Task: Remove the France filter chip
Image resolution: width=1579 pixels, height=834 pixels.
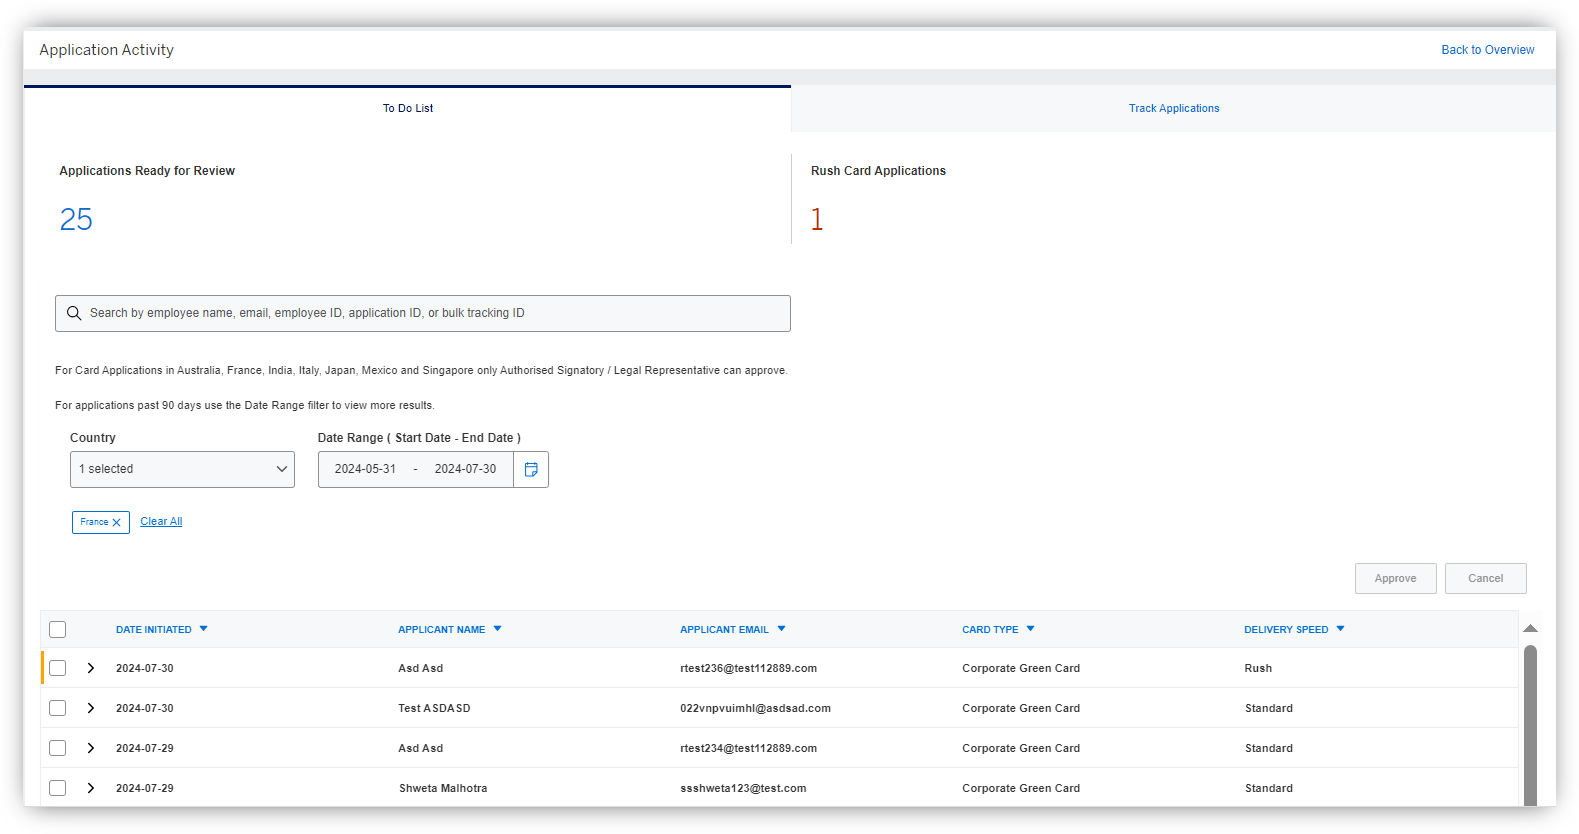Action: (x=116, y=523)
